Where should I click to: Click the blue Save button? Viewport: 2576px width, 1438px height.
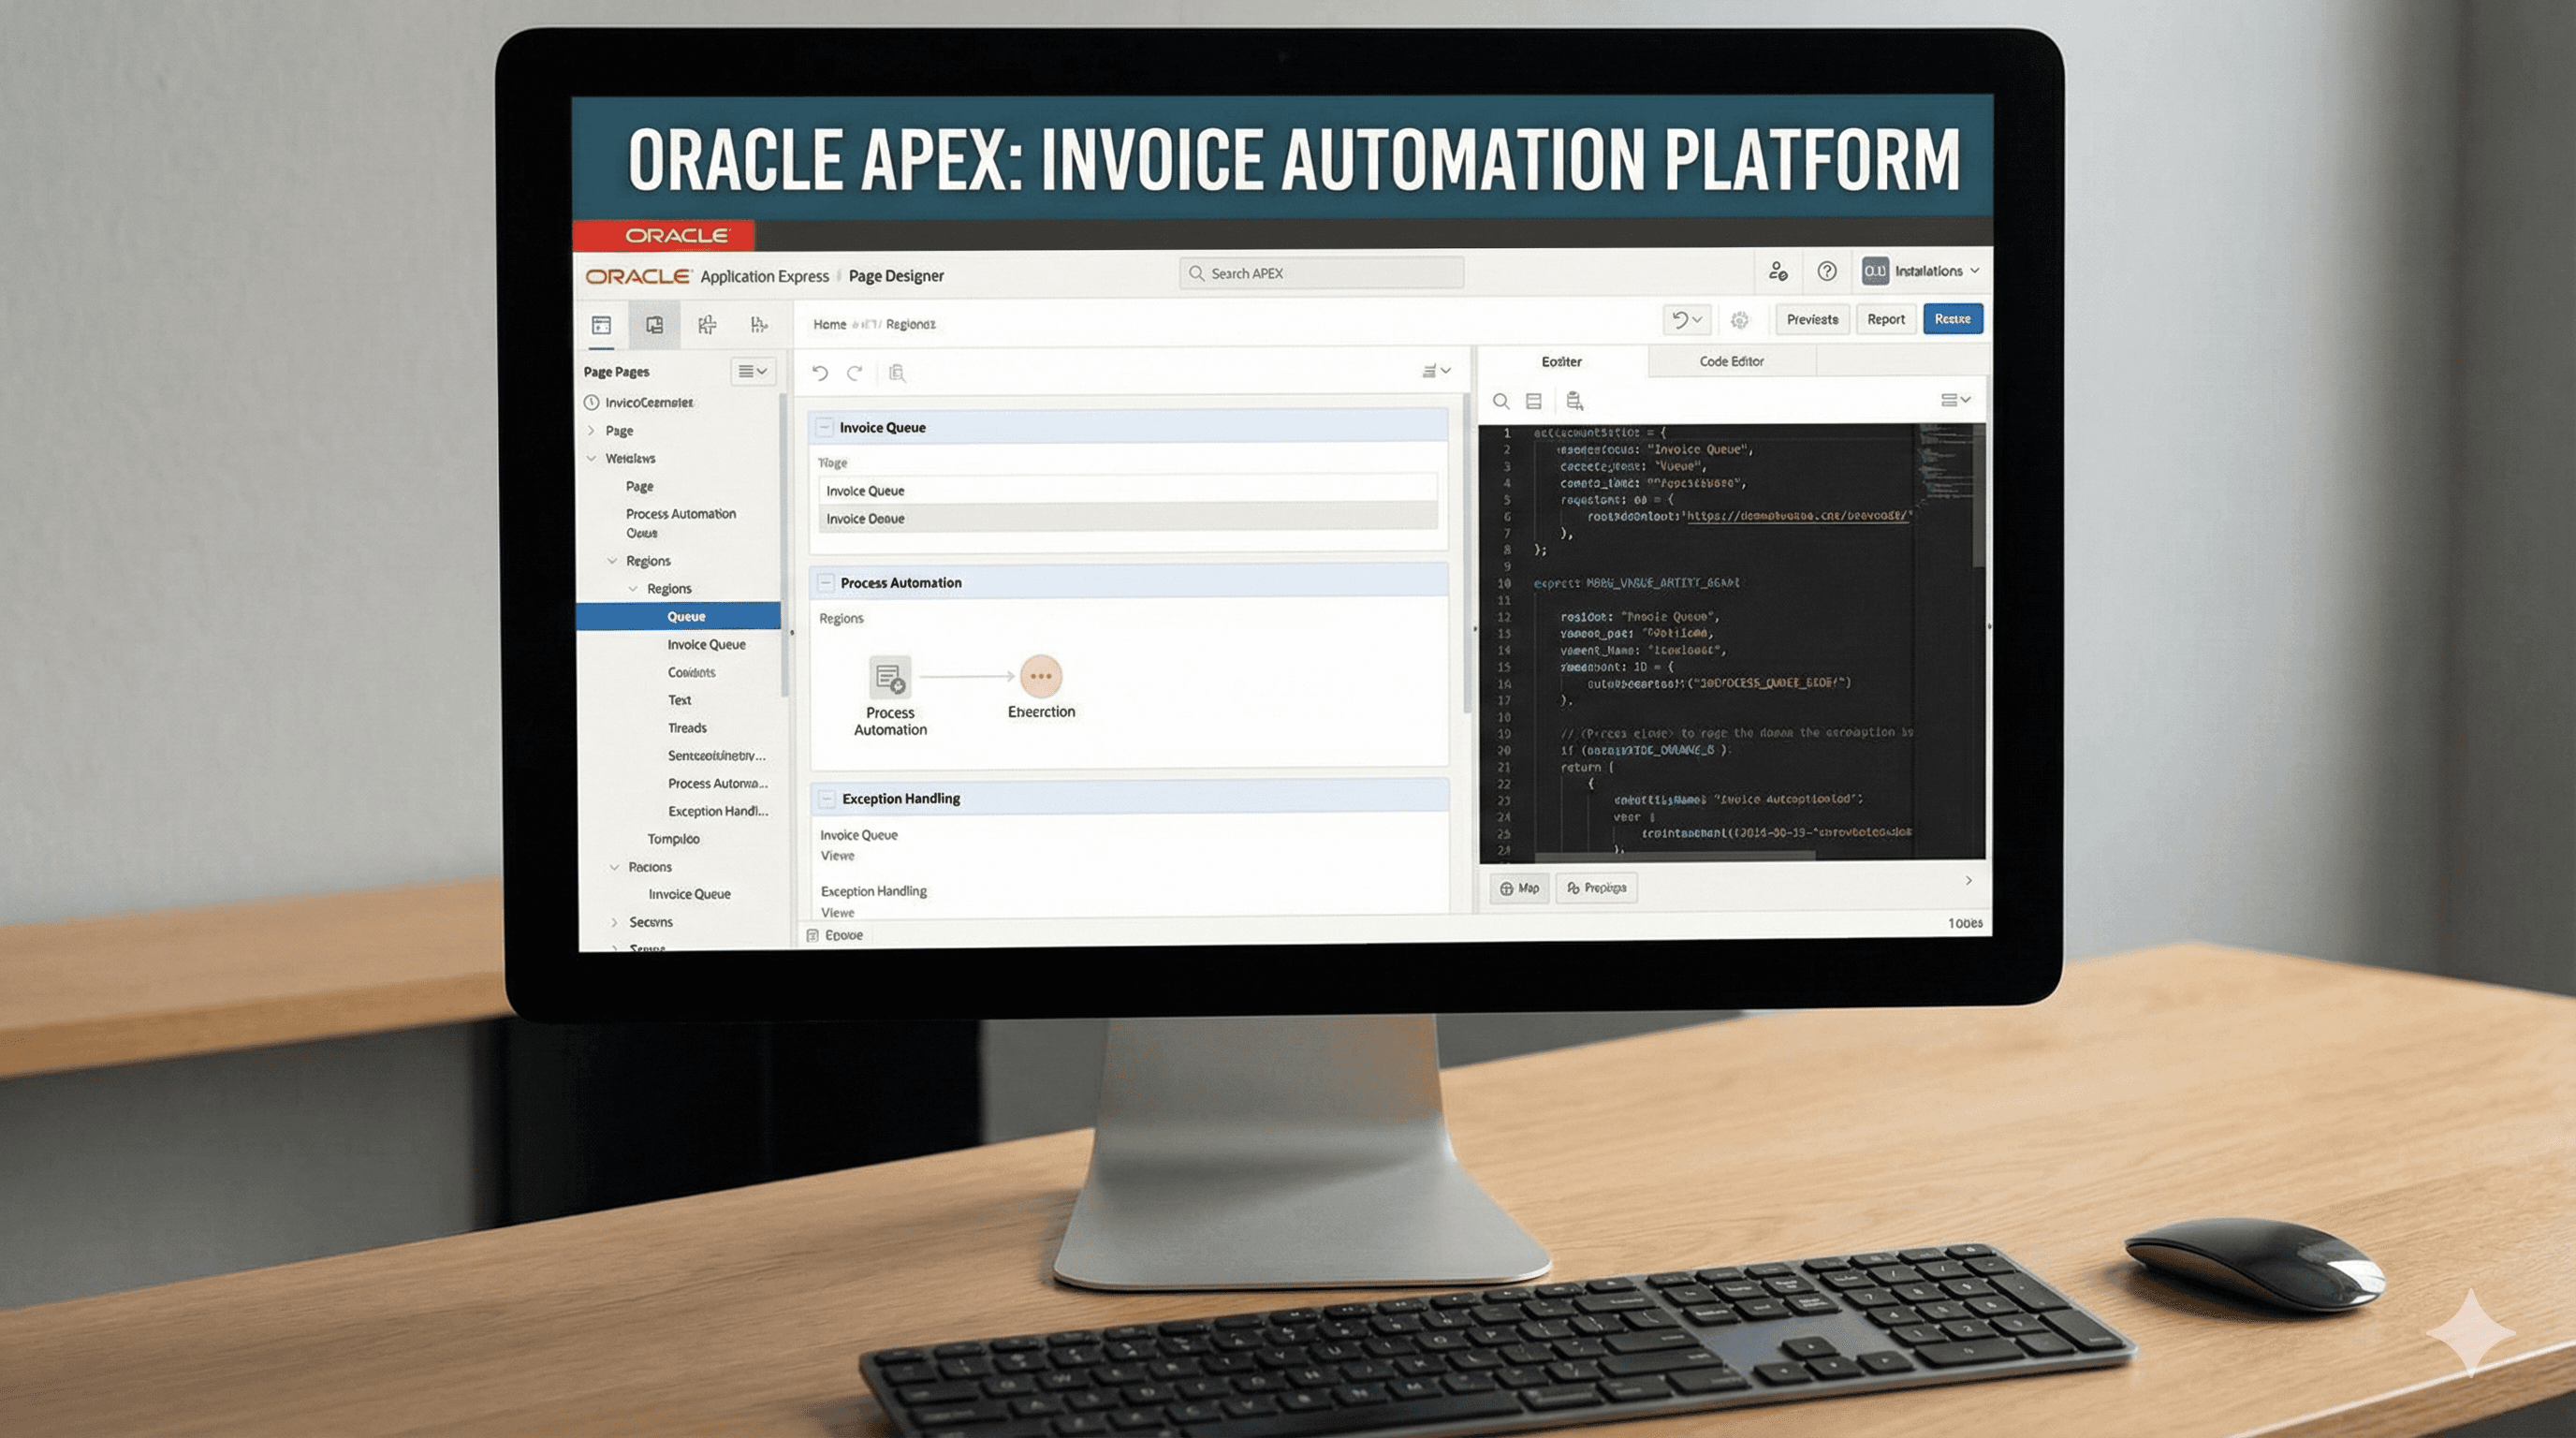coord(1951,319)
